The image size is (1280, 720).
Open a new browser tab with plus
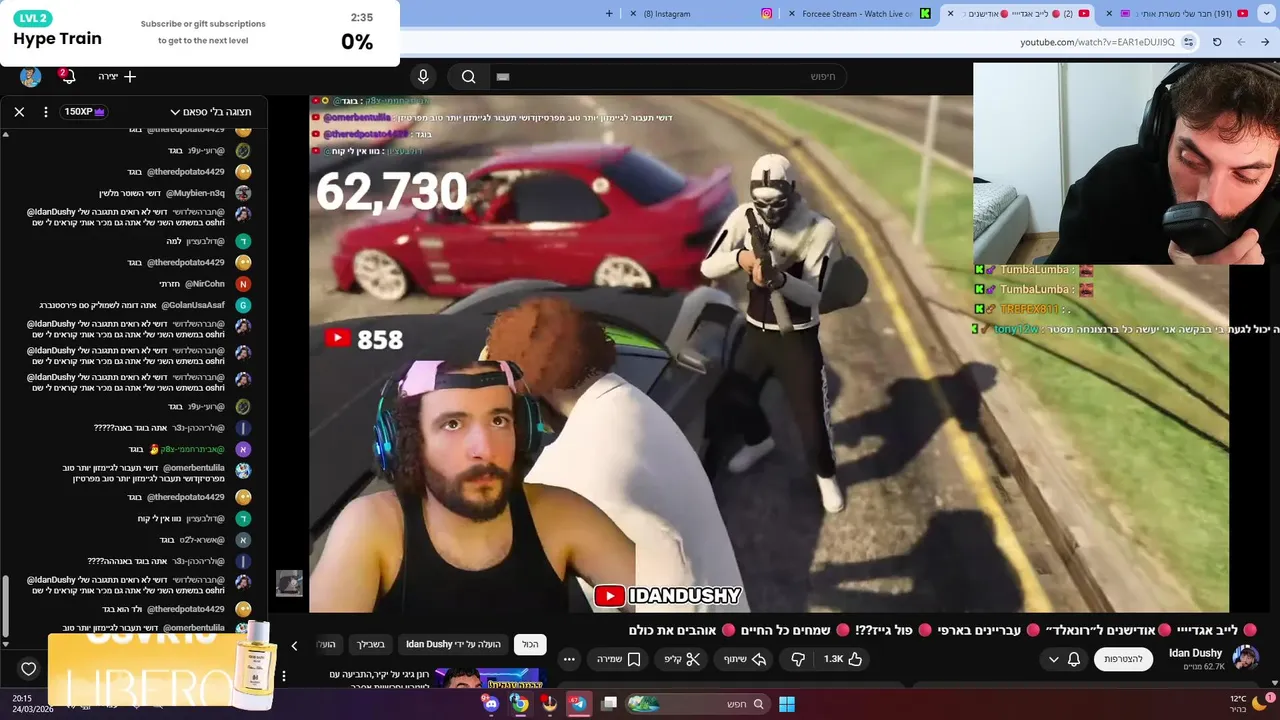tap(609, 13)
